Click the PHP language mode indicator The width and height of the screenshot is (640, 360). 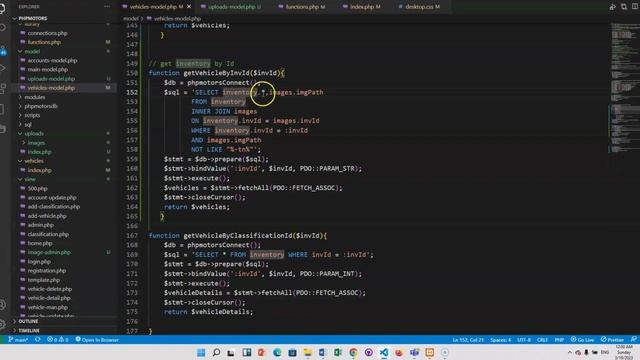coord(559,340)
